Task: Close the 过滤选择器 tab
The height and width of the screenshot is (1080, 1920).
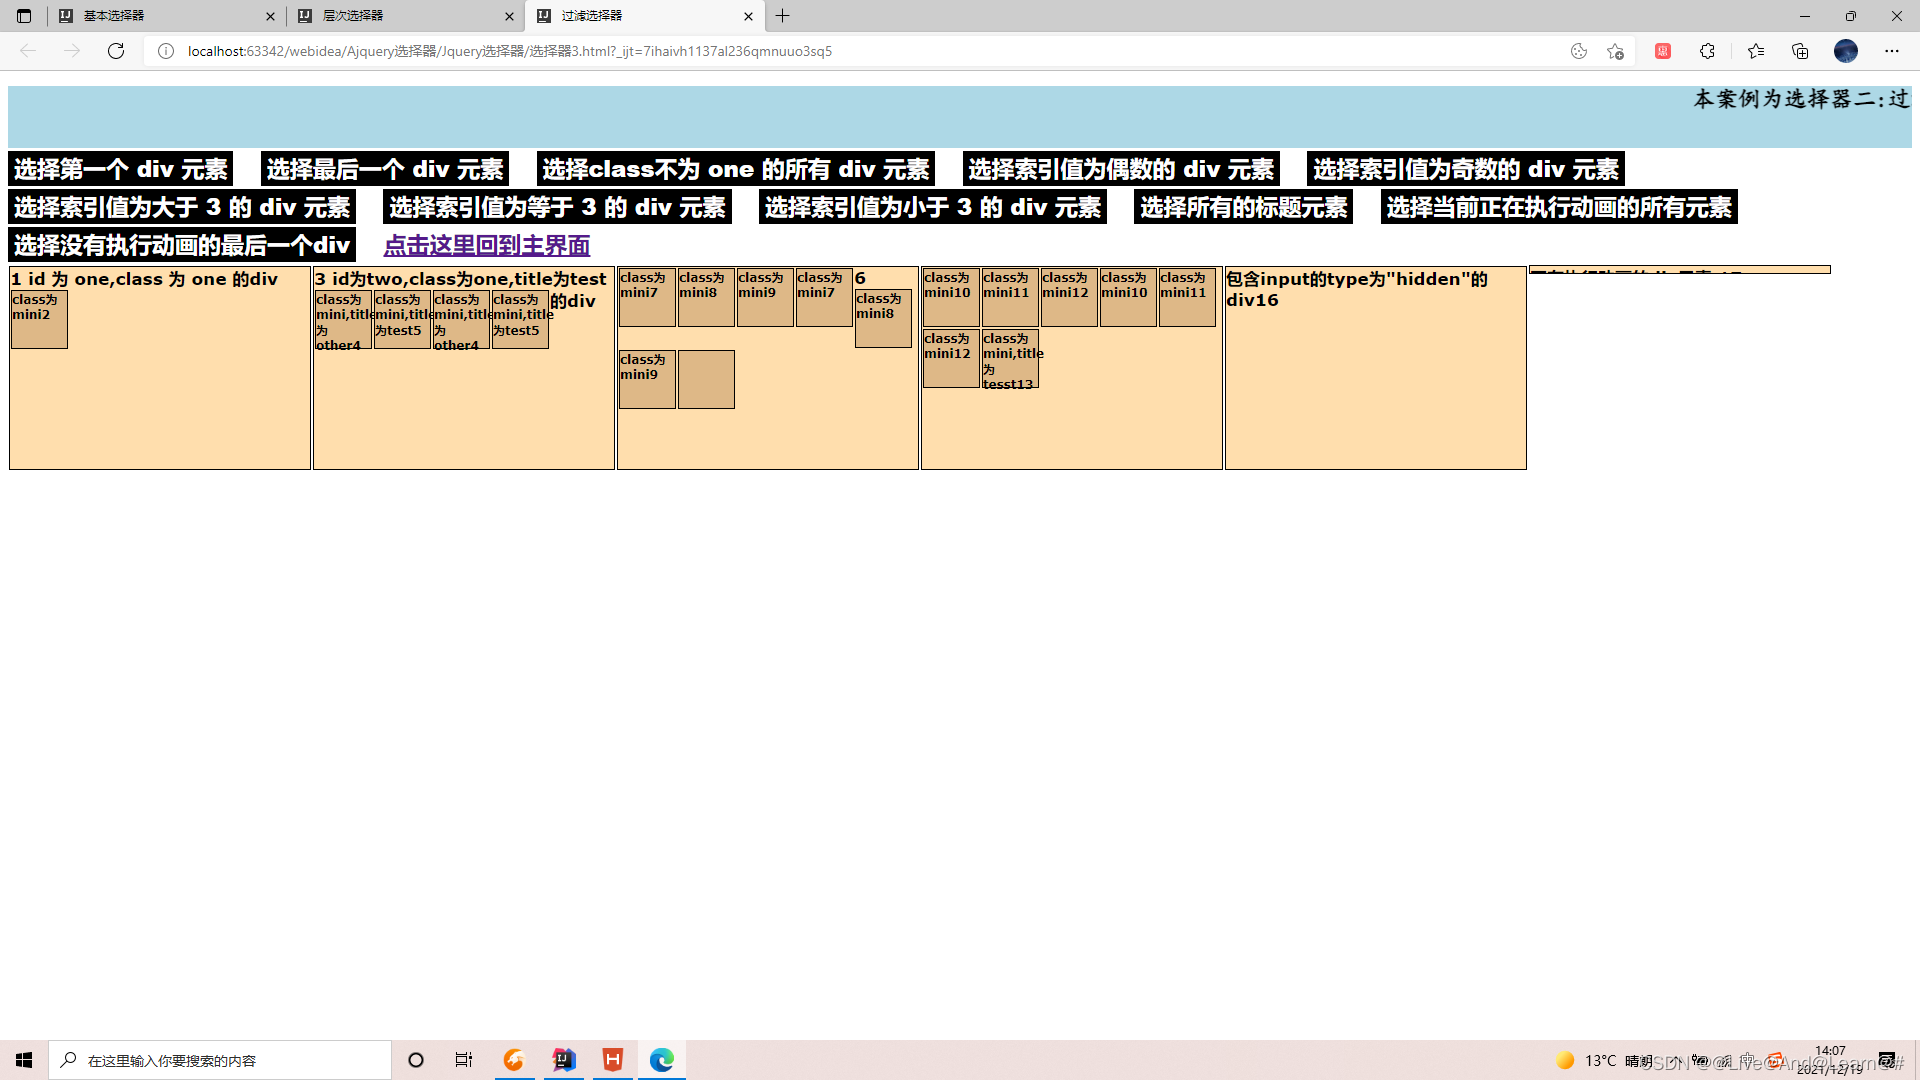Action: pos(748,16)
